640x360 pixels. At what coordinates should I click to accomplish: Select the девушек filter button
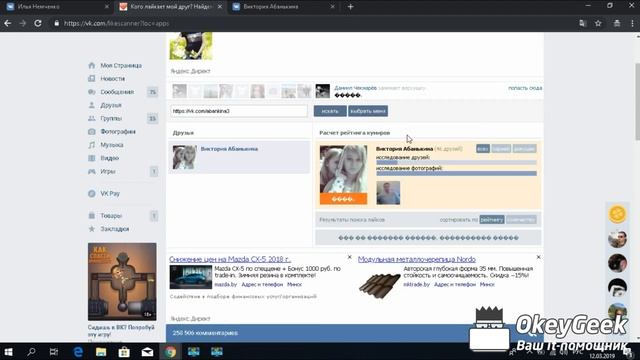(x=524, y=149)
